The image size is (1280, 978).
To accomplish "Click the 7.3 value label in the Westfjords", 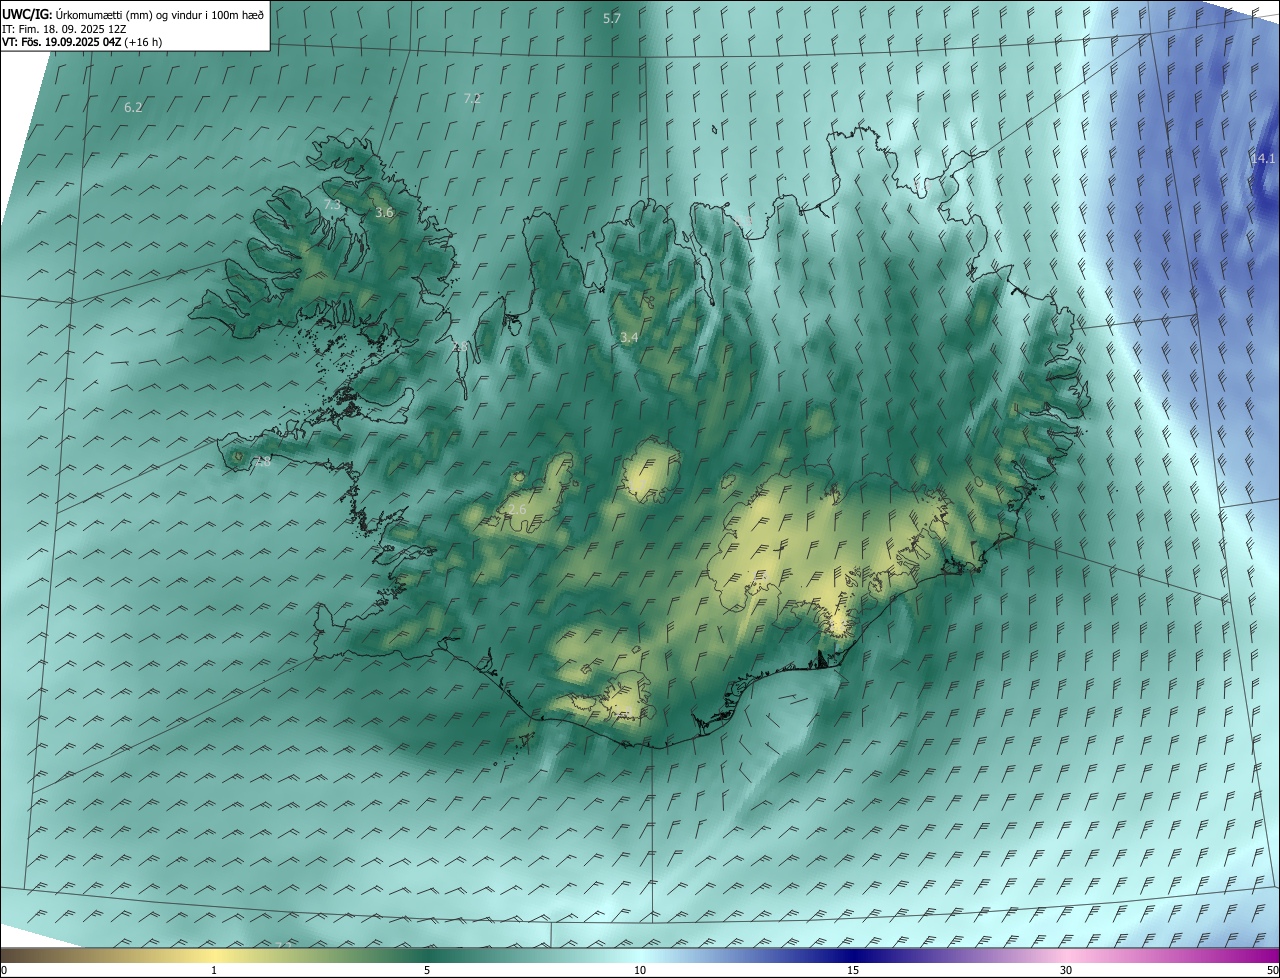I will [332, 204].
